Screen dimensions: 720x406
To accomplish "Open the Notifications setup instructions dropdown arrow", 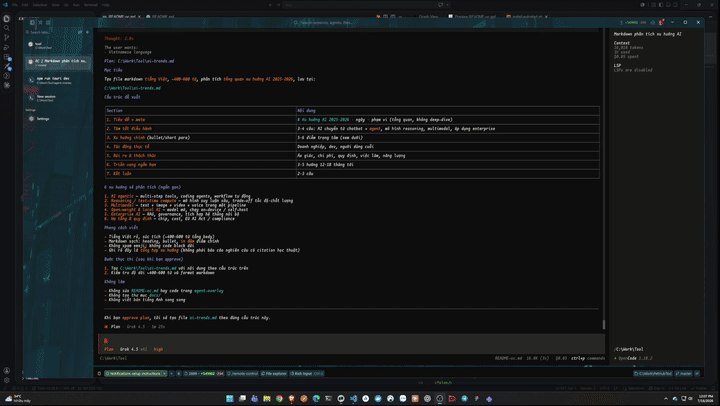I will pos(164,373).
